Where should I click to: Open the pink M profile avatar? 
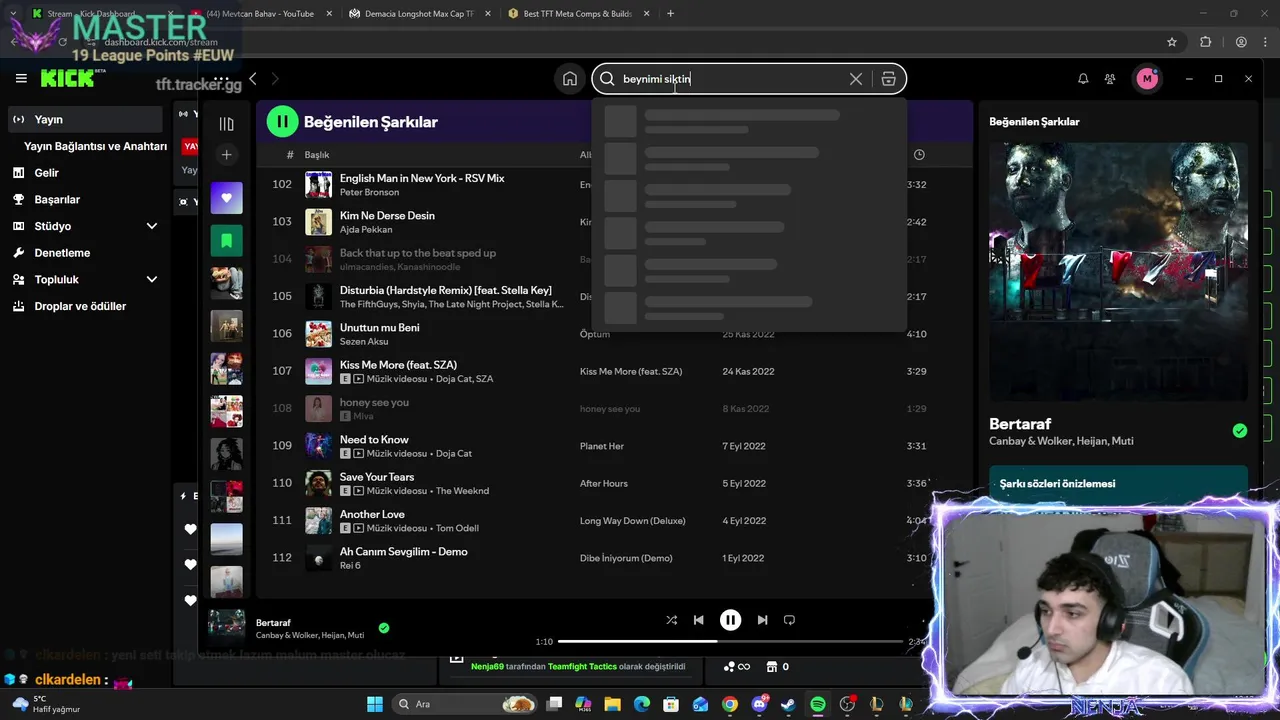coord(1147,79)
